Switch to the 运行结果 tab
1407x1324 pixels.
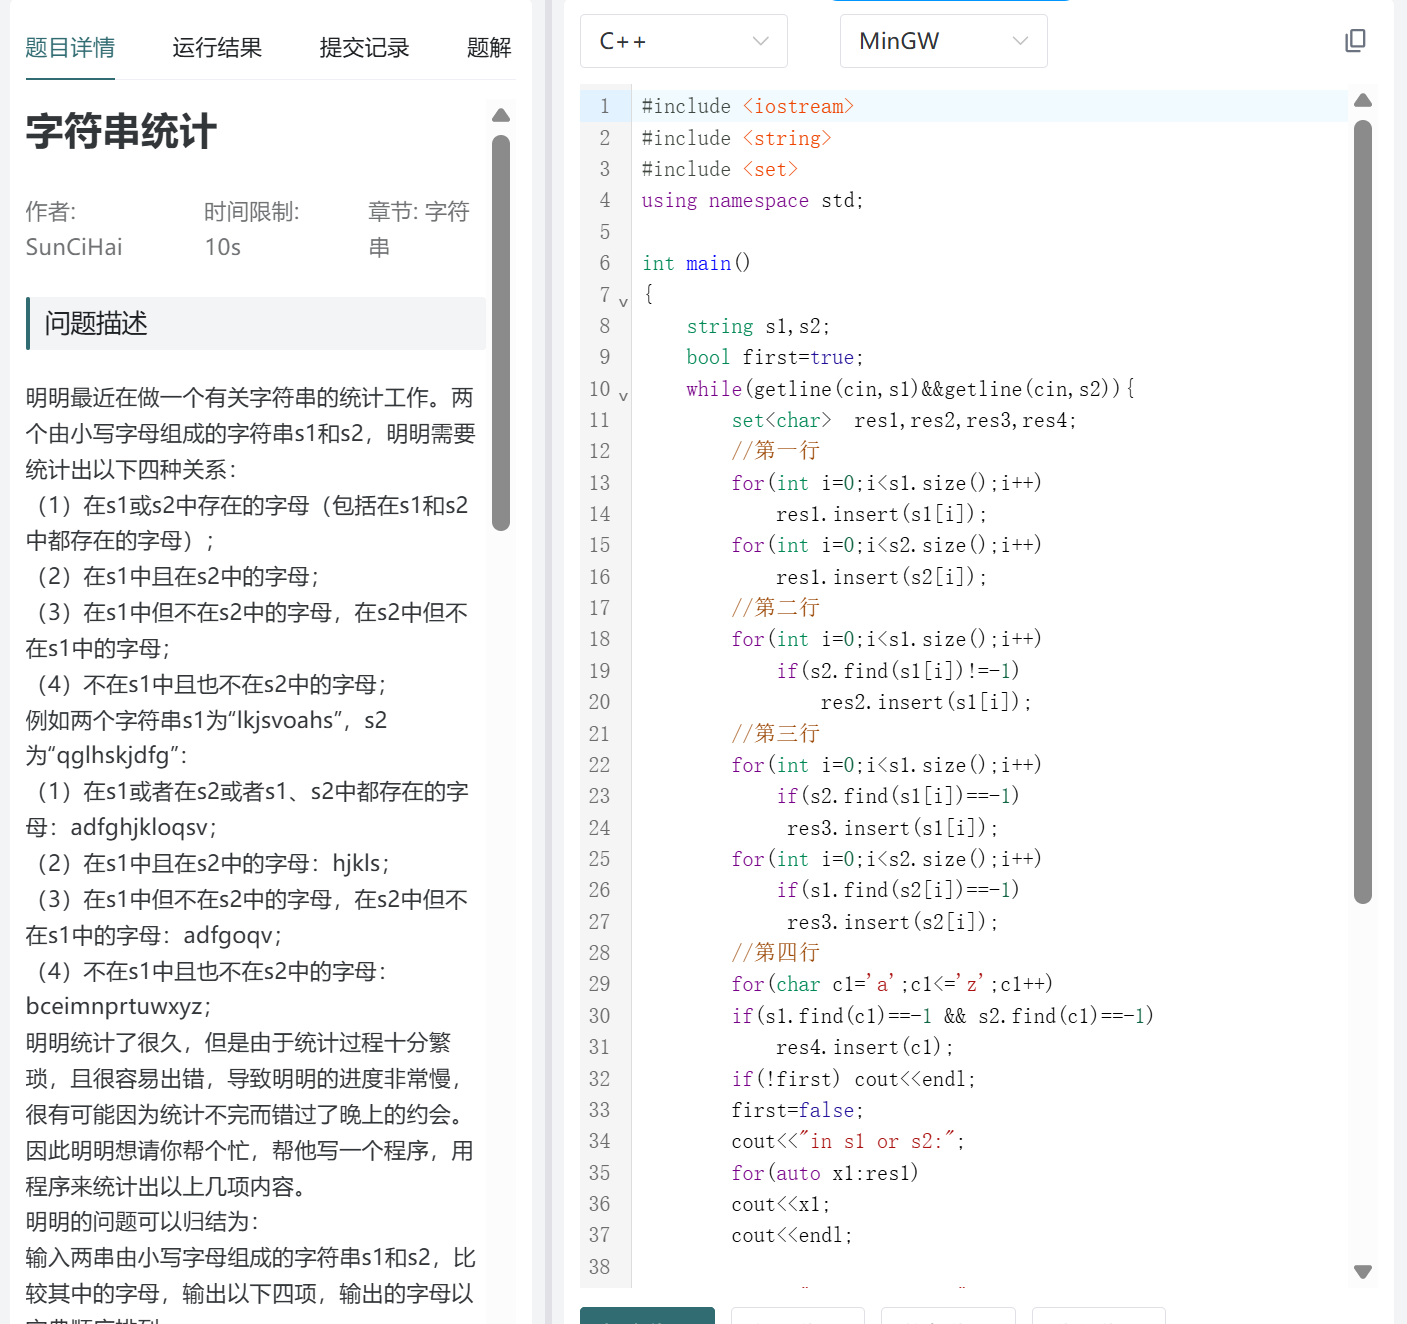coord(217,47)
